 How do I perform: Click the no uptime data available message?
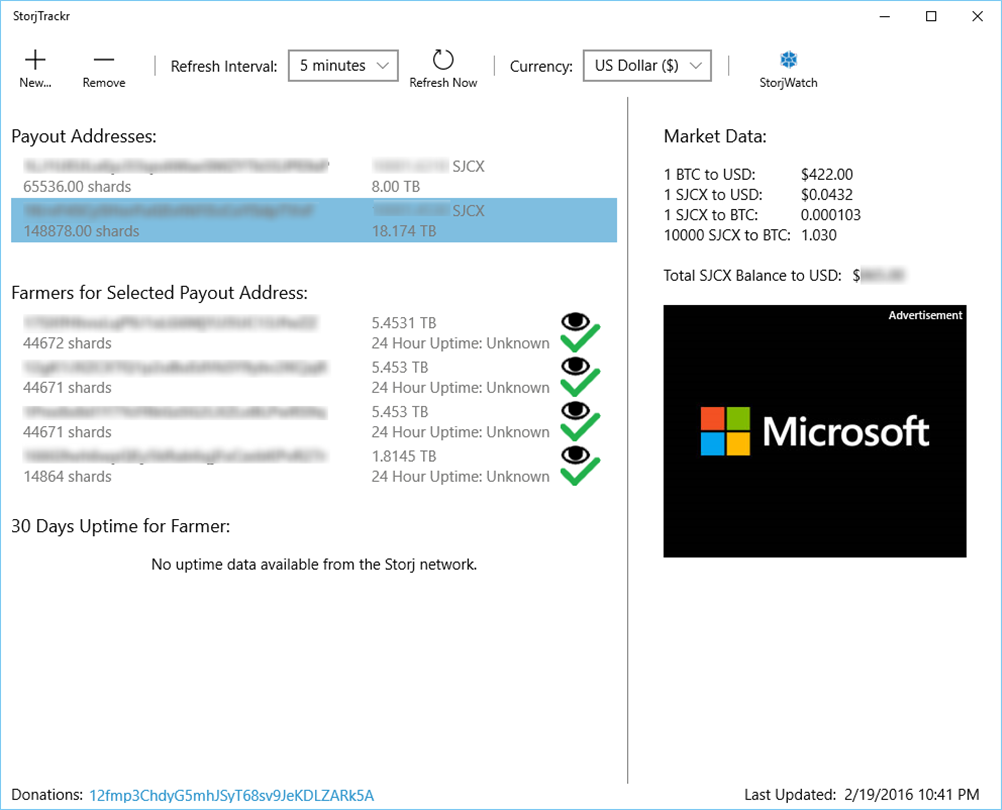click(x=314, y=565)
